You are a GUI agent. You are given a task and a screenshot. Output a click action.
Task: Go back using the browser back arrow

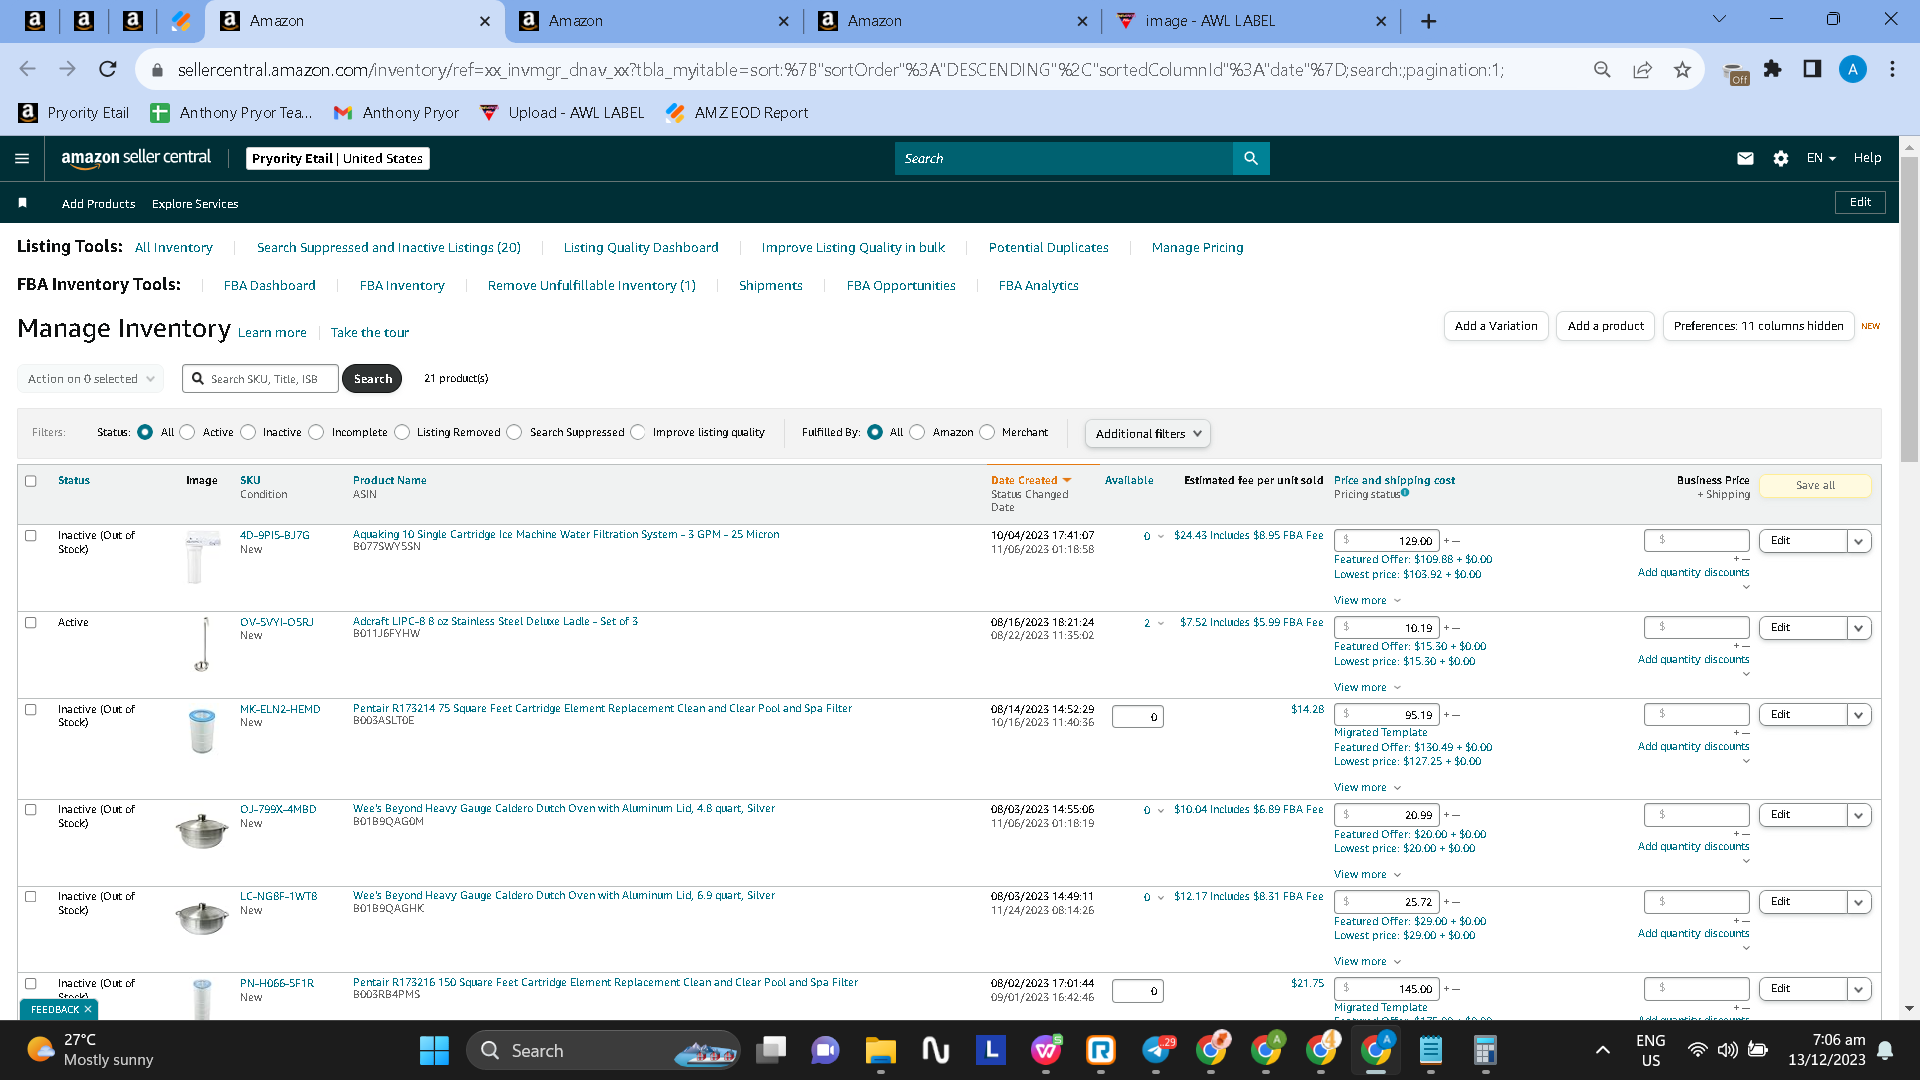27,69
